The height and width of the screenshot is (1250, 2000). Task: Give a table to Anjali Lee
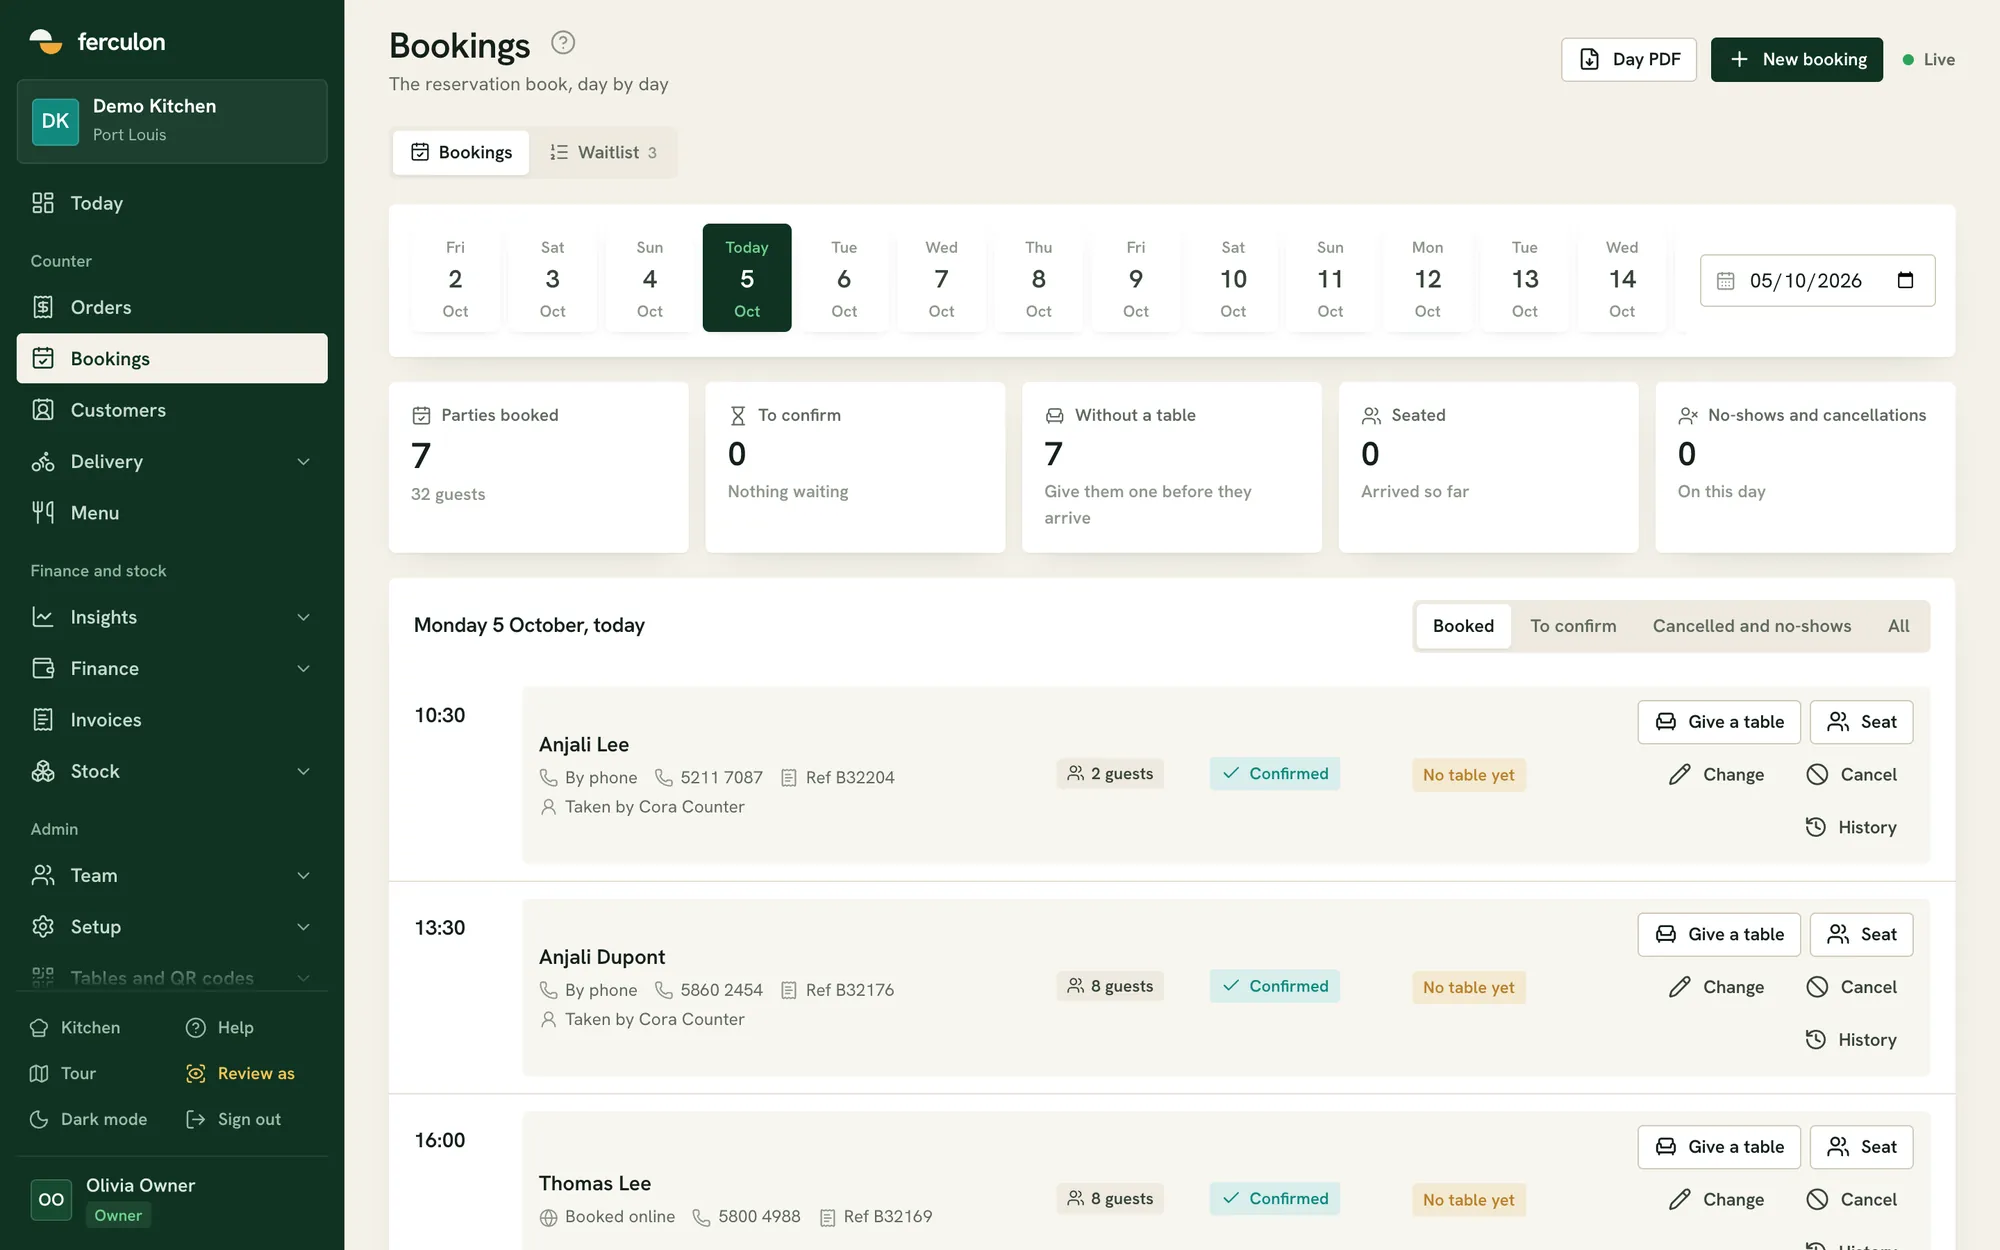click(1719, 722)
